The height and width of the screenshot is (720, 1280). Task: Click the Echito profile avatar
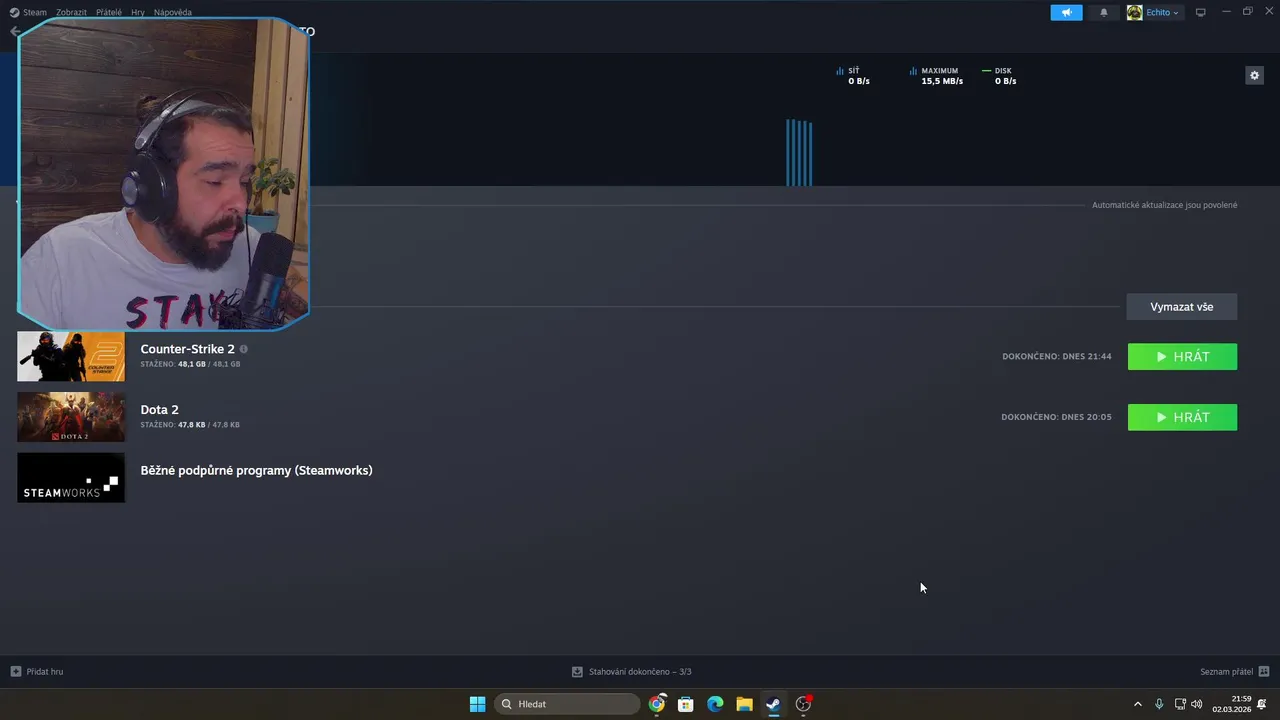[1134, 12]
